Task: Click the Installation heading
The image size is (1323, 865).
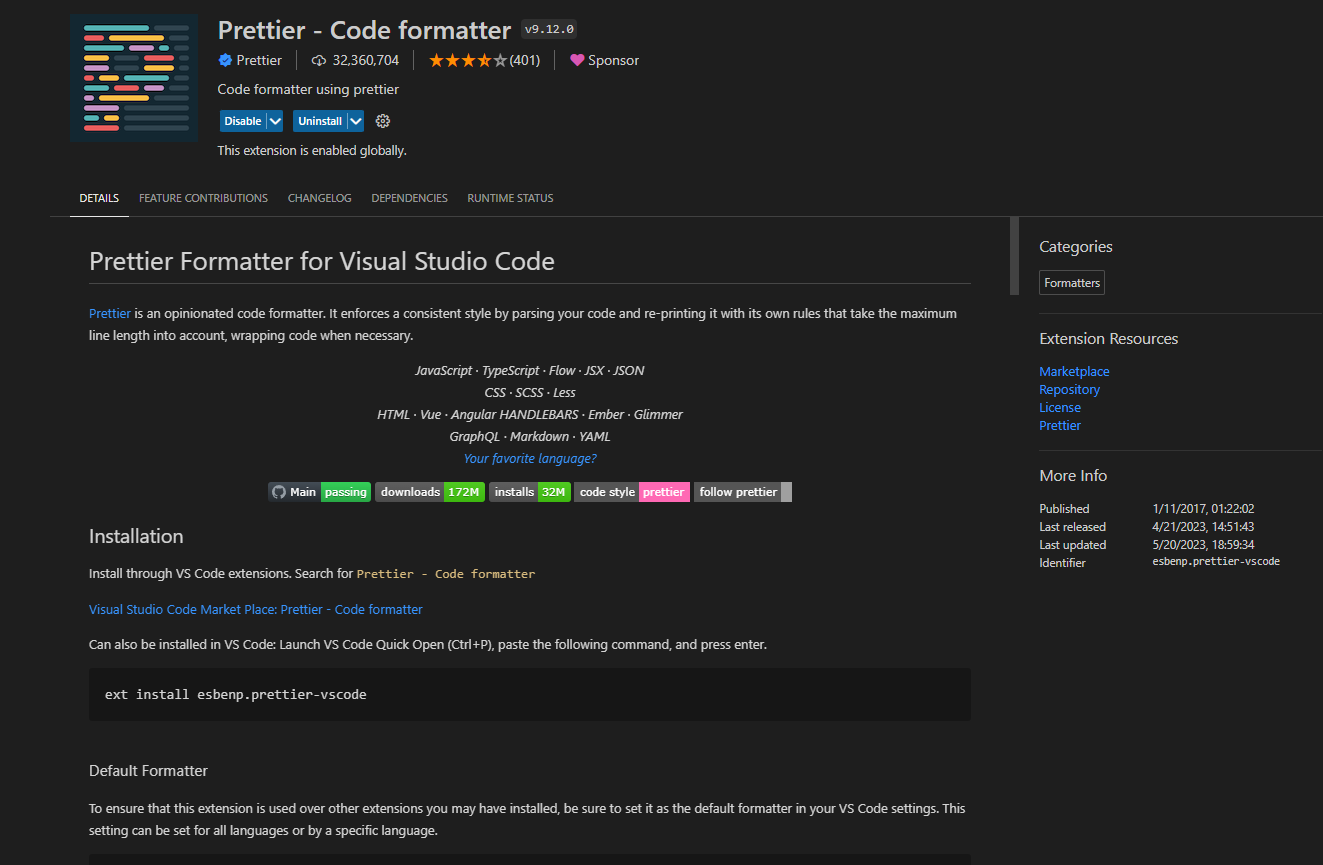Action: click(136, 536)
